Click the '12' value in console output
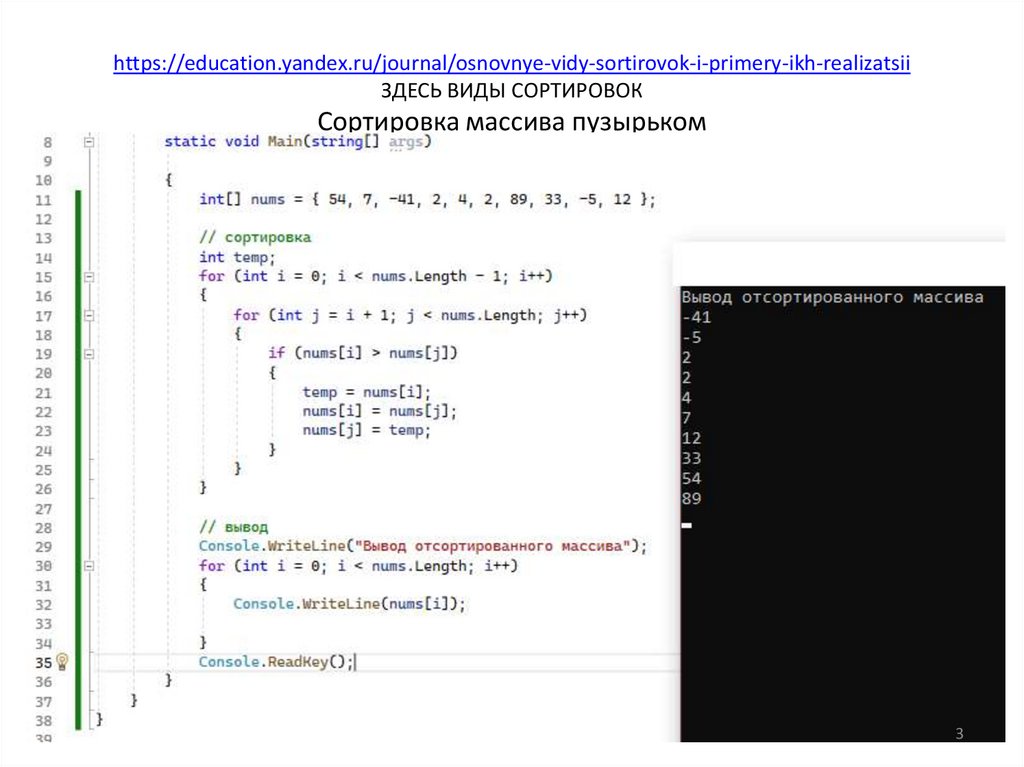This screenshot has width=1024, height=767. [691, 438]
